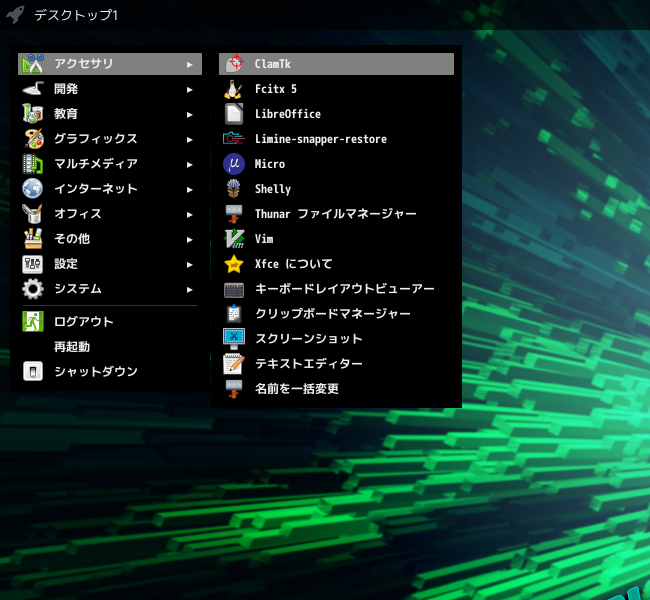Choose ログアウト from the menu
Screen dimensions: 650x600
(110, 321)
